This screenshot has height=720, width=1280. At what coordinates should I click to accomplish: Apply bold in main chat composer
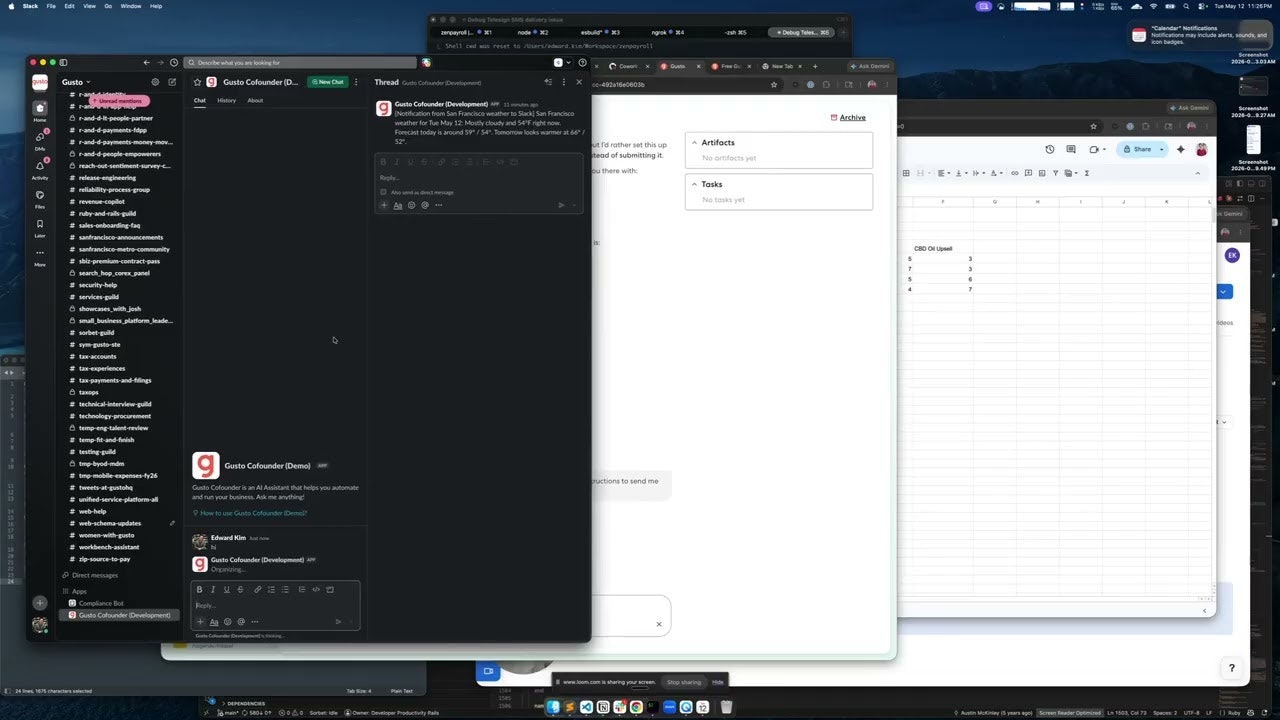click(x=199, y=589)
